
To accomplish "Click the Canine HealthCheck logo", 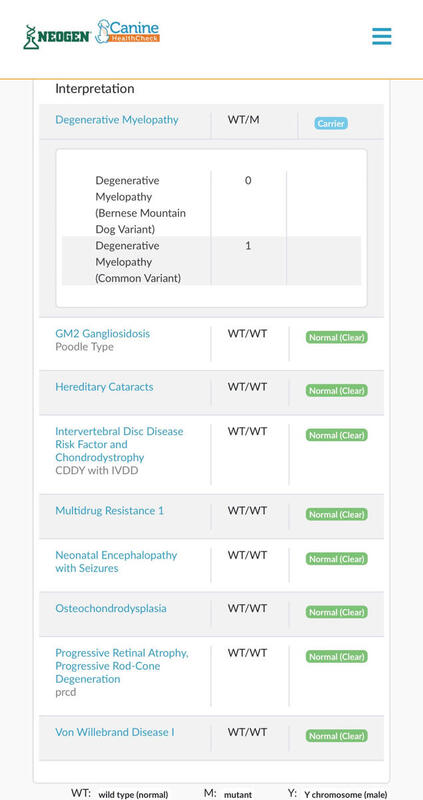I will point(128,31).
